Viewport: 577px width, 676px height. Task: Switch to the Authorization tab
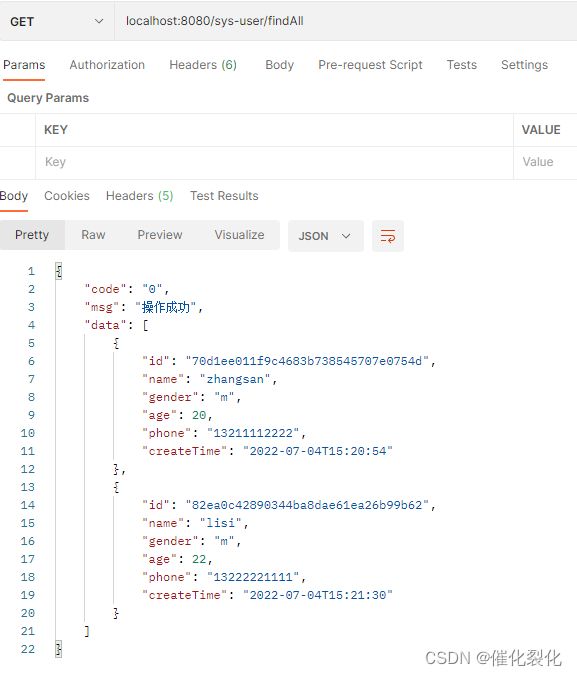click(107, 65)
